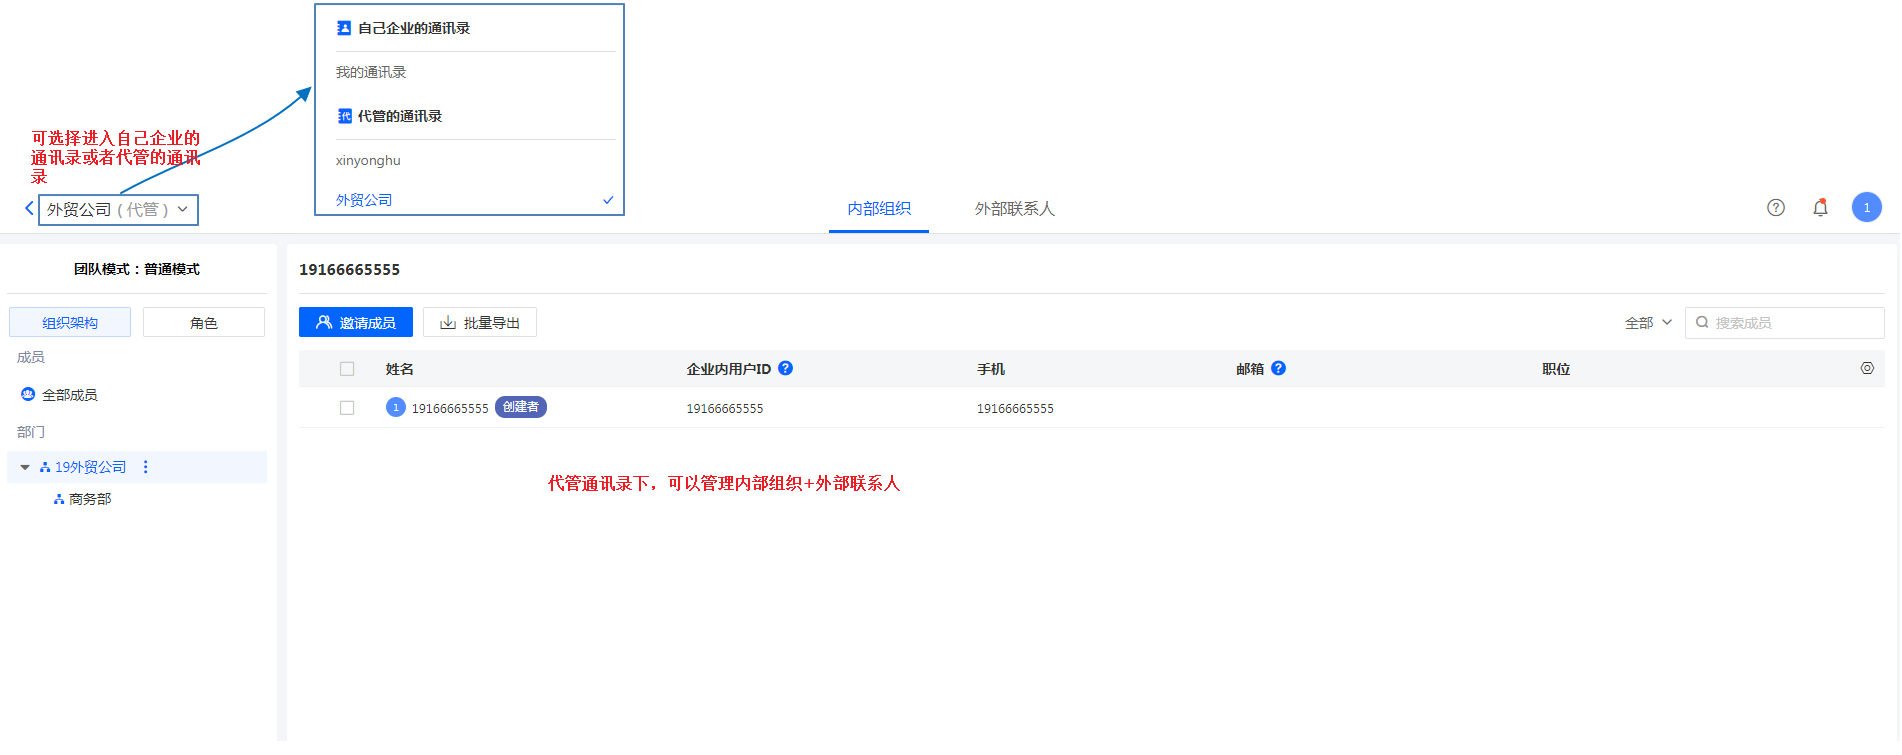Click the back arrow beside 外贸公司
The width and height of the screenshot is (1902, 755).
(x=29, y=209)
